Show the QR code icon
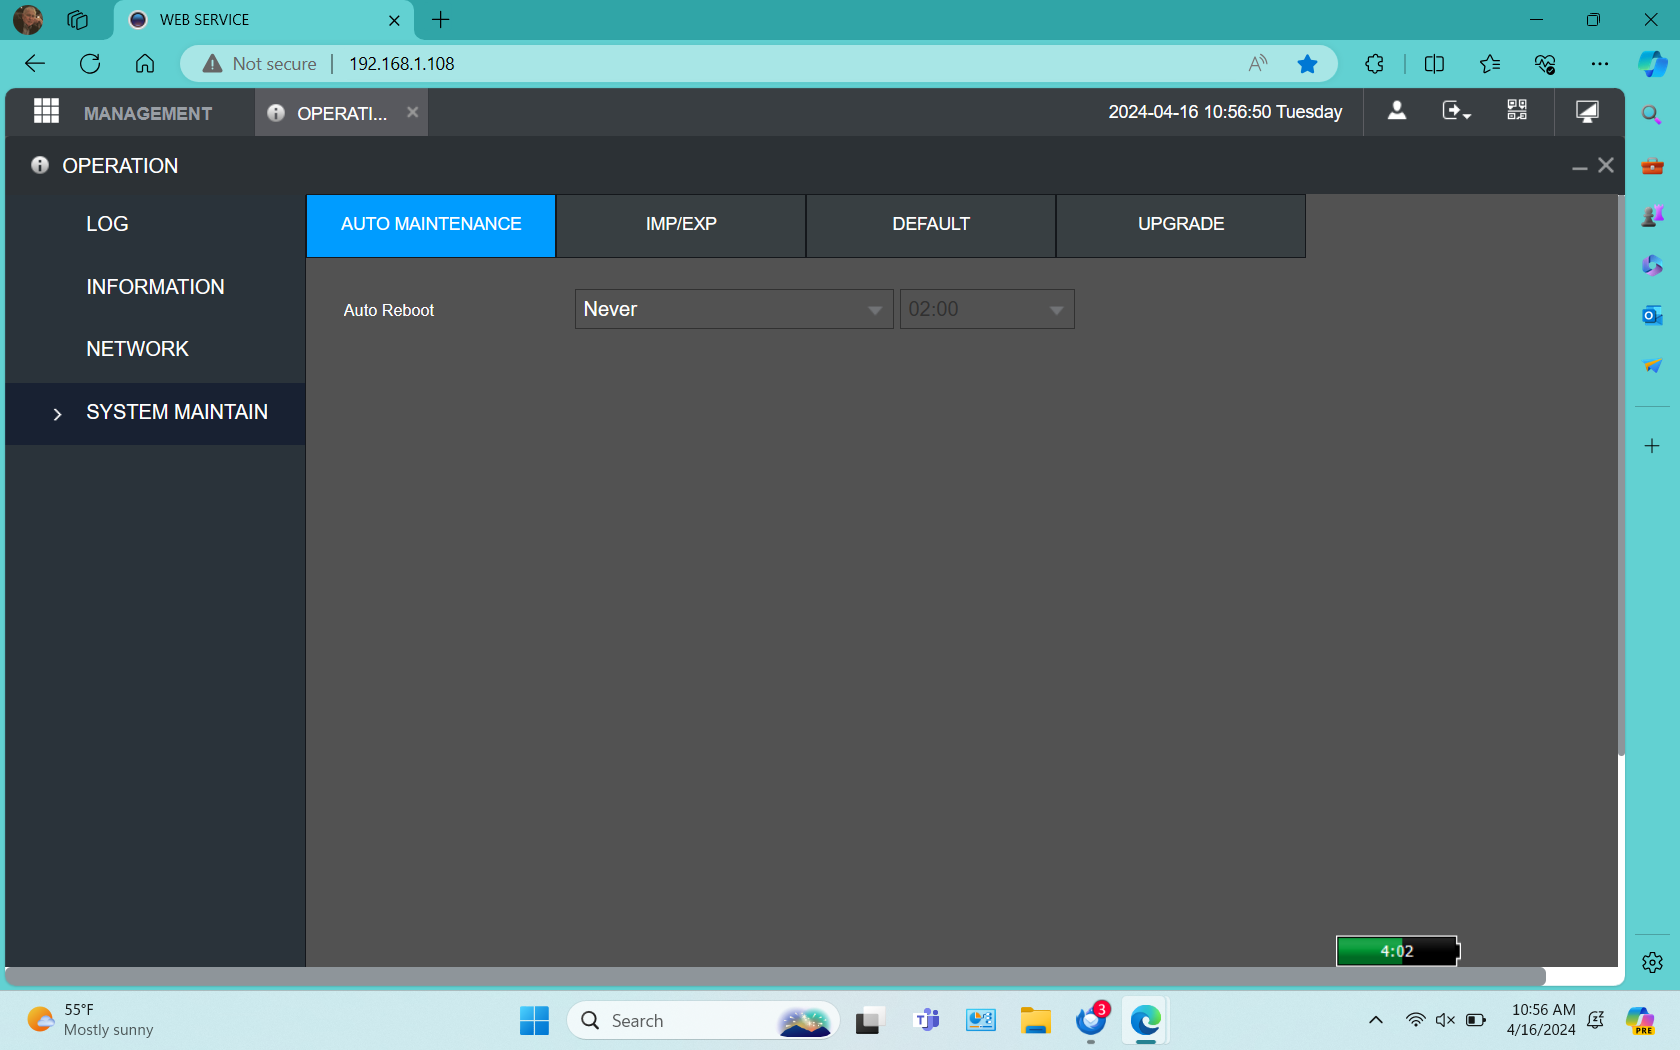The width and height of the screenshot is (1680, 1050). pyautogui.click(x=1517, y=110)
